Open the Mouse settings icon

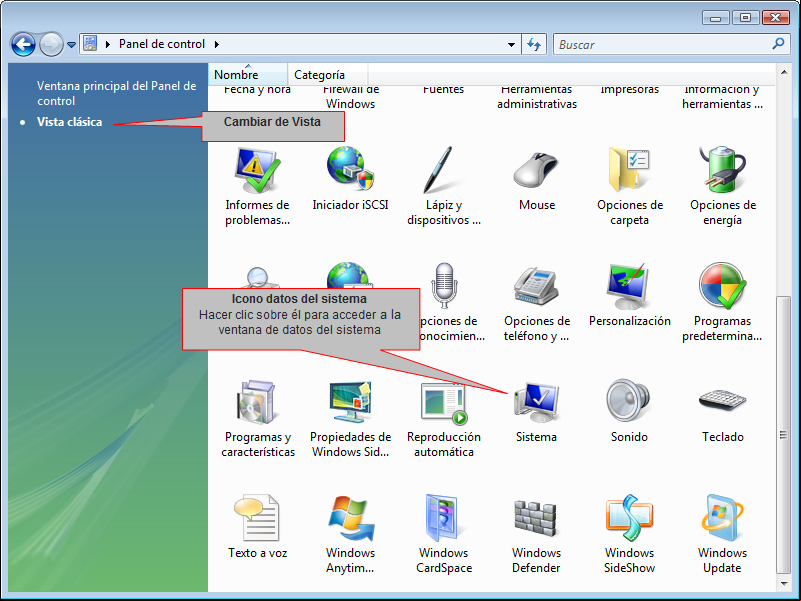pyautogui.click(x=536, y=171)
